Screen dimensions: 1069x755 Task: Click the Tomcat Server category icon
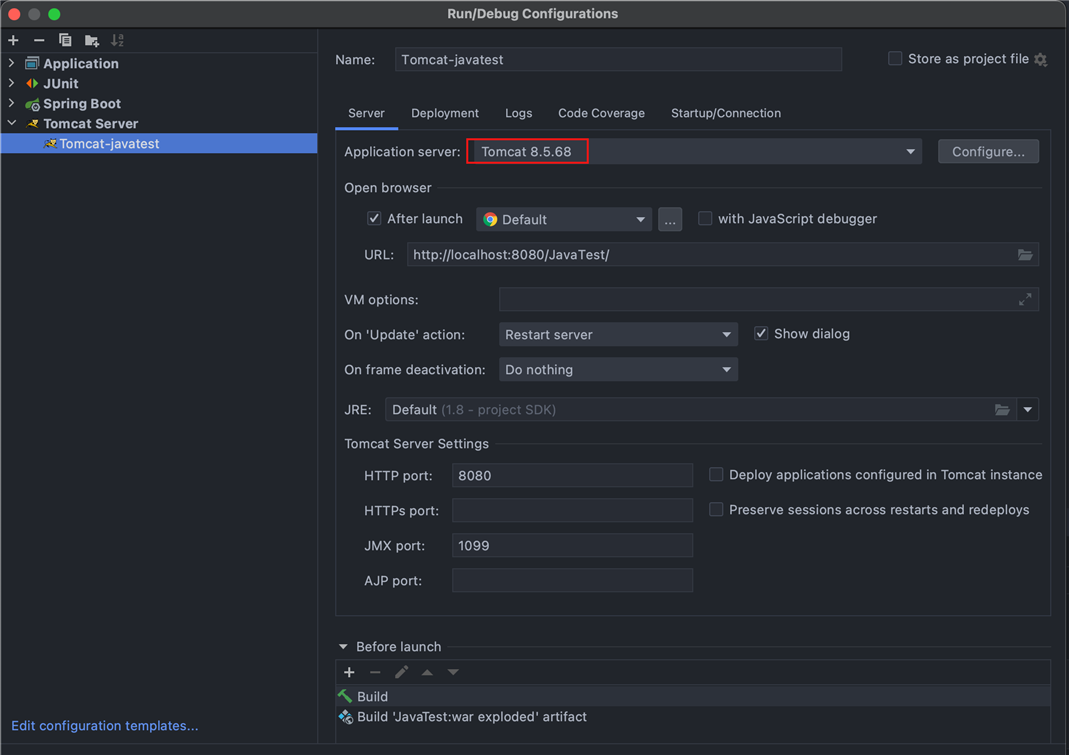point(32,123)
